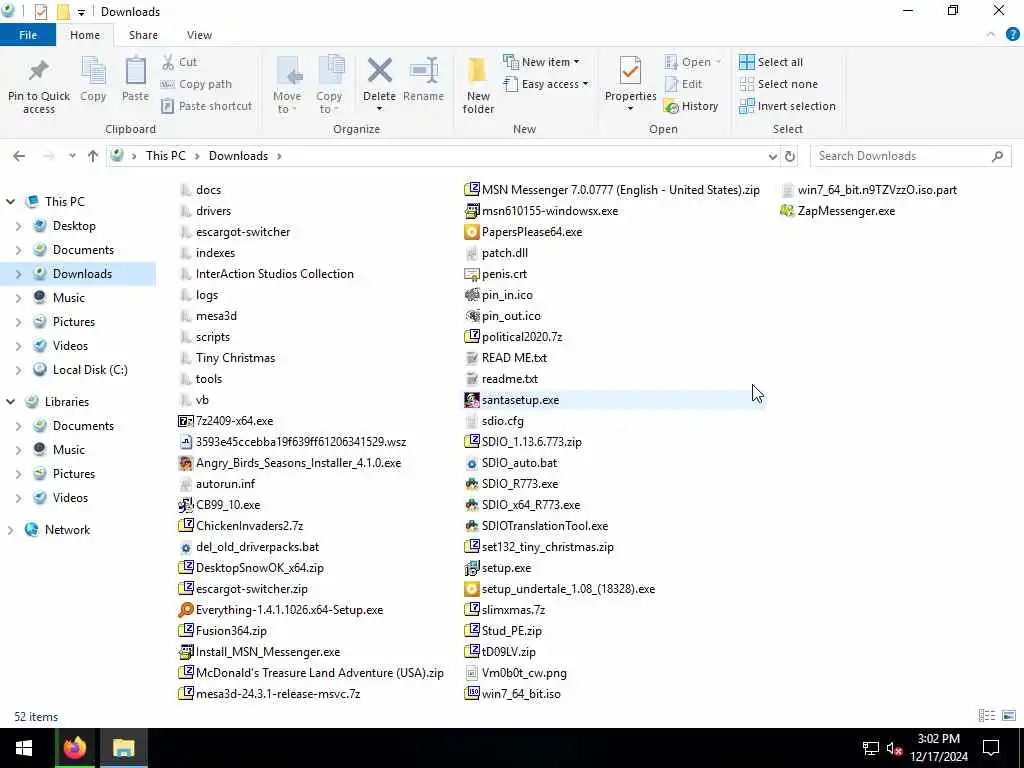Expand the Network tree node
Viewport: 1024px width, 768px height.
[10, 530]
